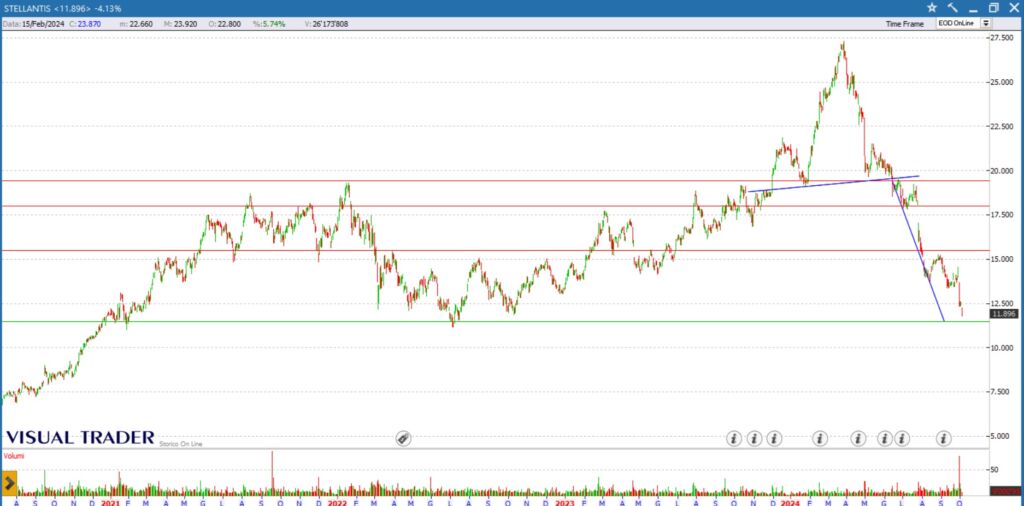Click the 2021 year label on time axis

click(111, 503)
